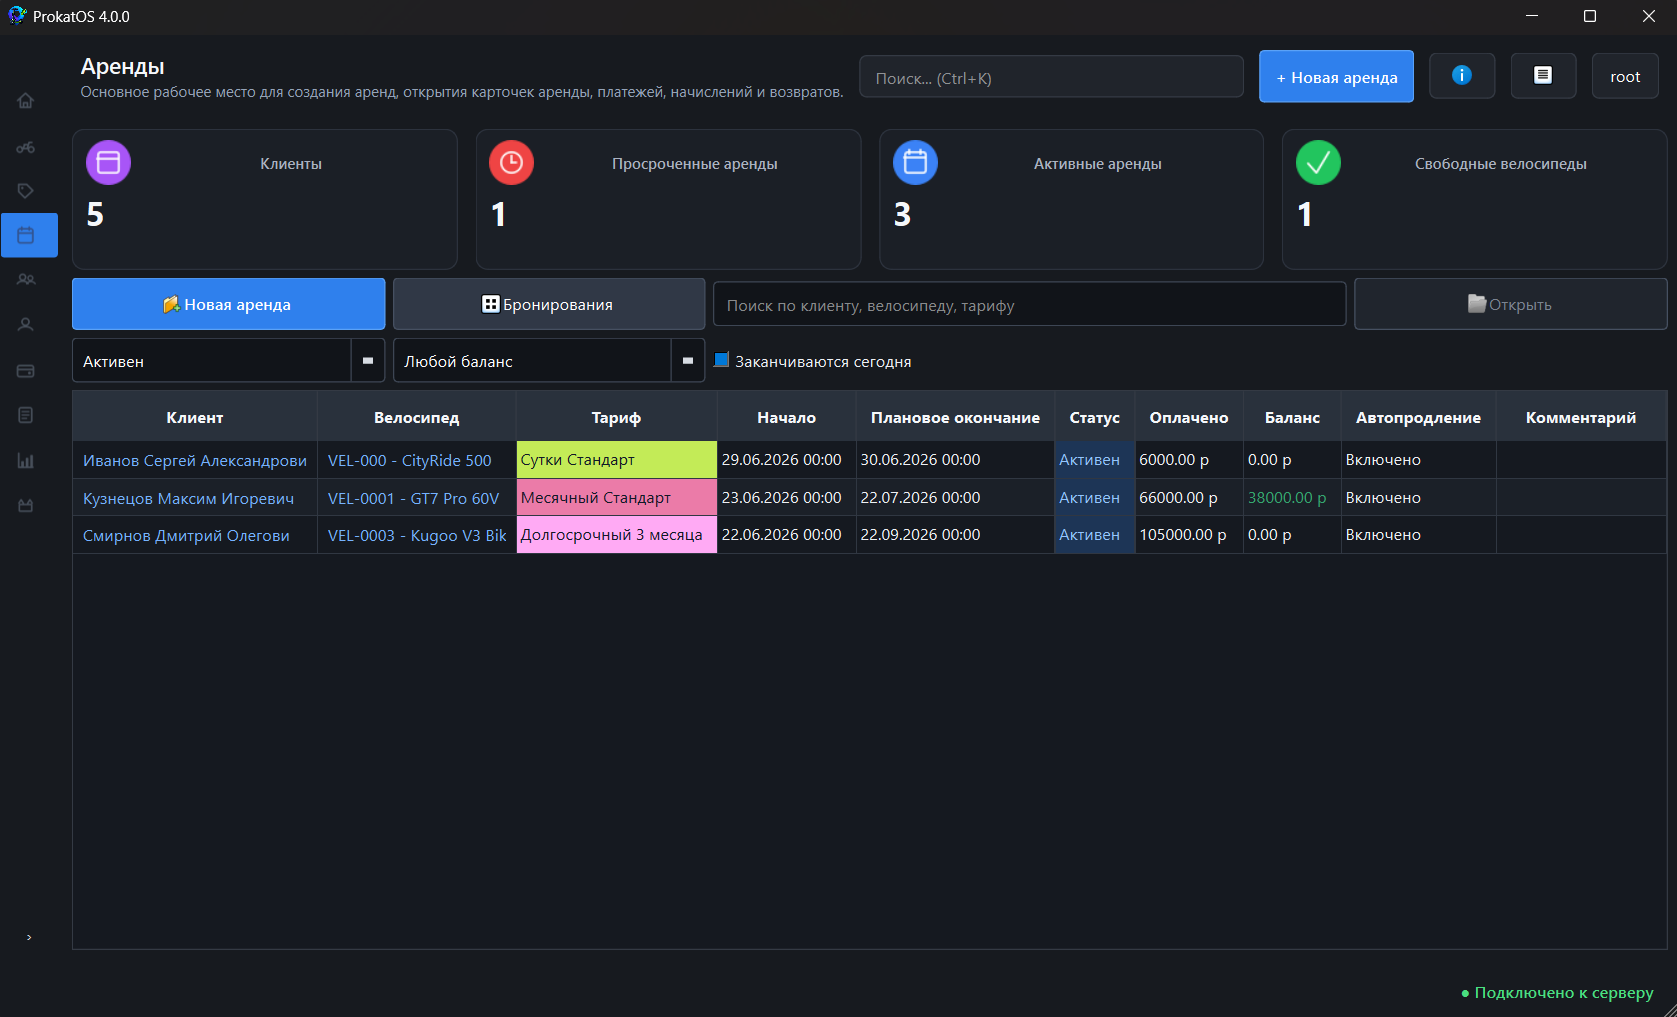This screenshot has width=1677, height=1017.
Task: Click the blue info icon button
Action: 1462,76
